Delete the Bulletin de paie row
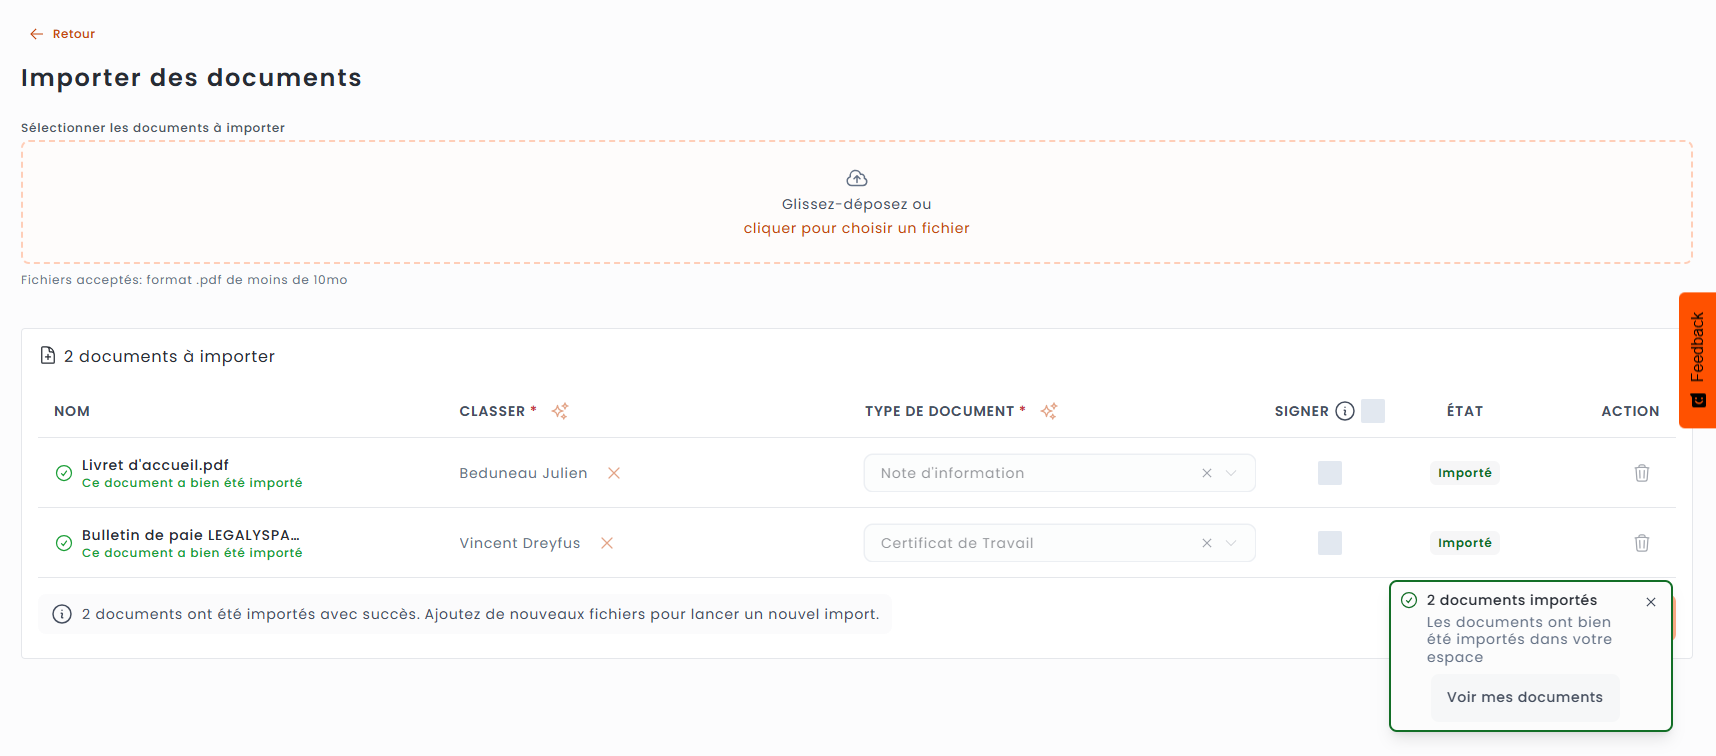This screenshot has width=1716, height=756. click(1641, 543)
